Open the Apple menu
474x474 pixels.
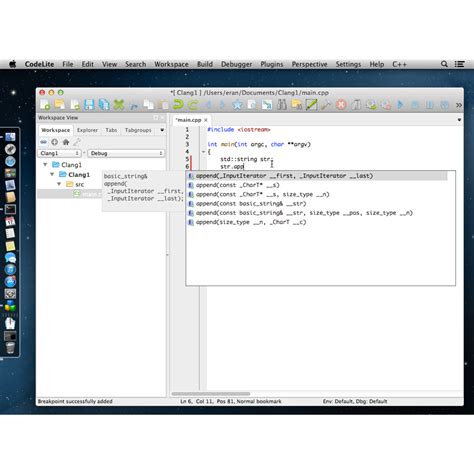pos(13,64)
